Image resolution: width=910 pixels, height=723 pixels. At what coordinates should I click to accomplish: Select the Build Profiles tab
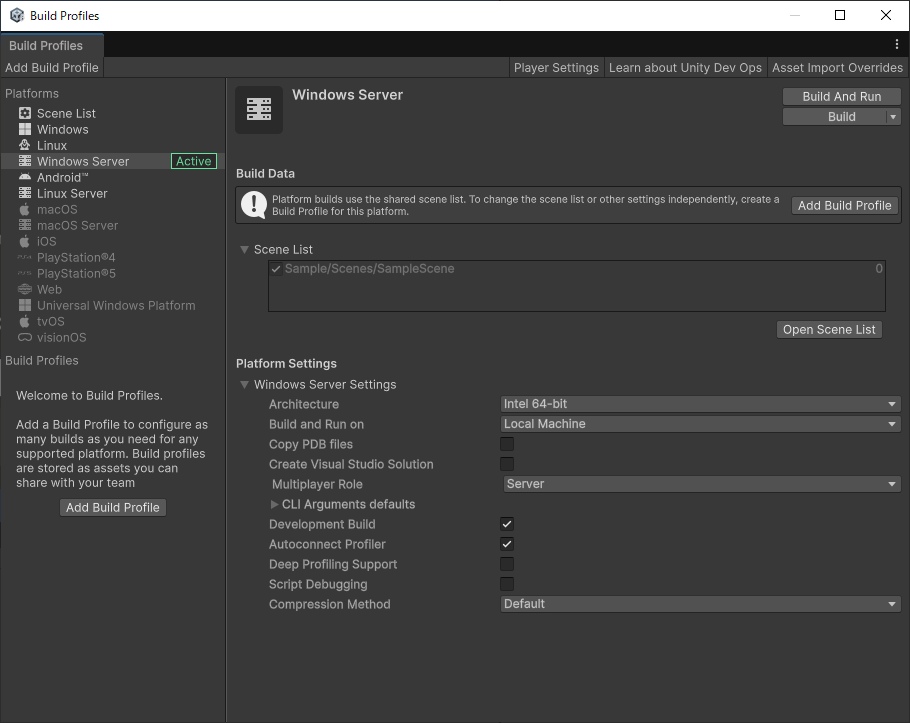pos(52,45)
